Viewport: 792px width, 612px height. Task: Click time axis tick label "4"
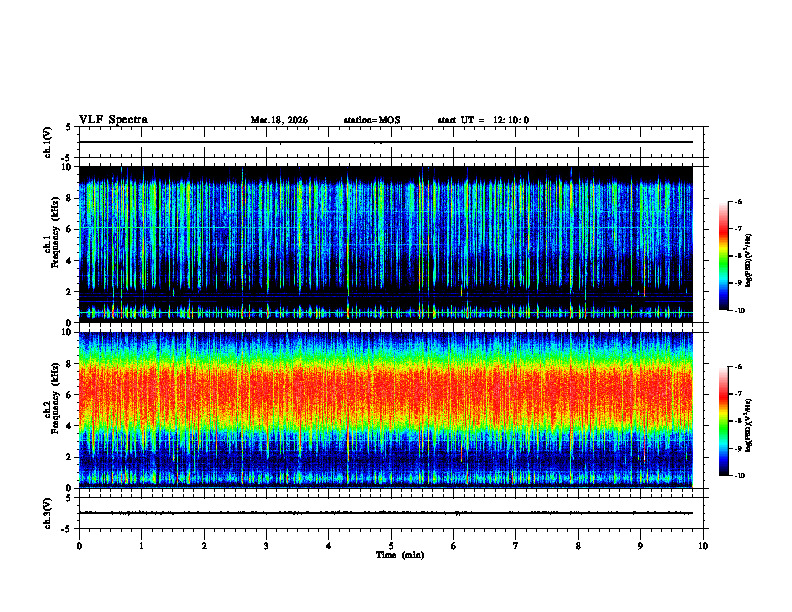[329, 546]
